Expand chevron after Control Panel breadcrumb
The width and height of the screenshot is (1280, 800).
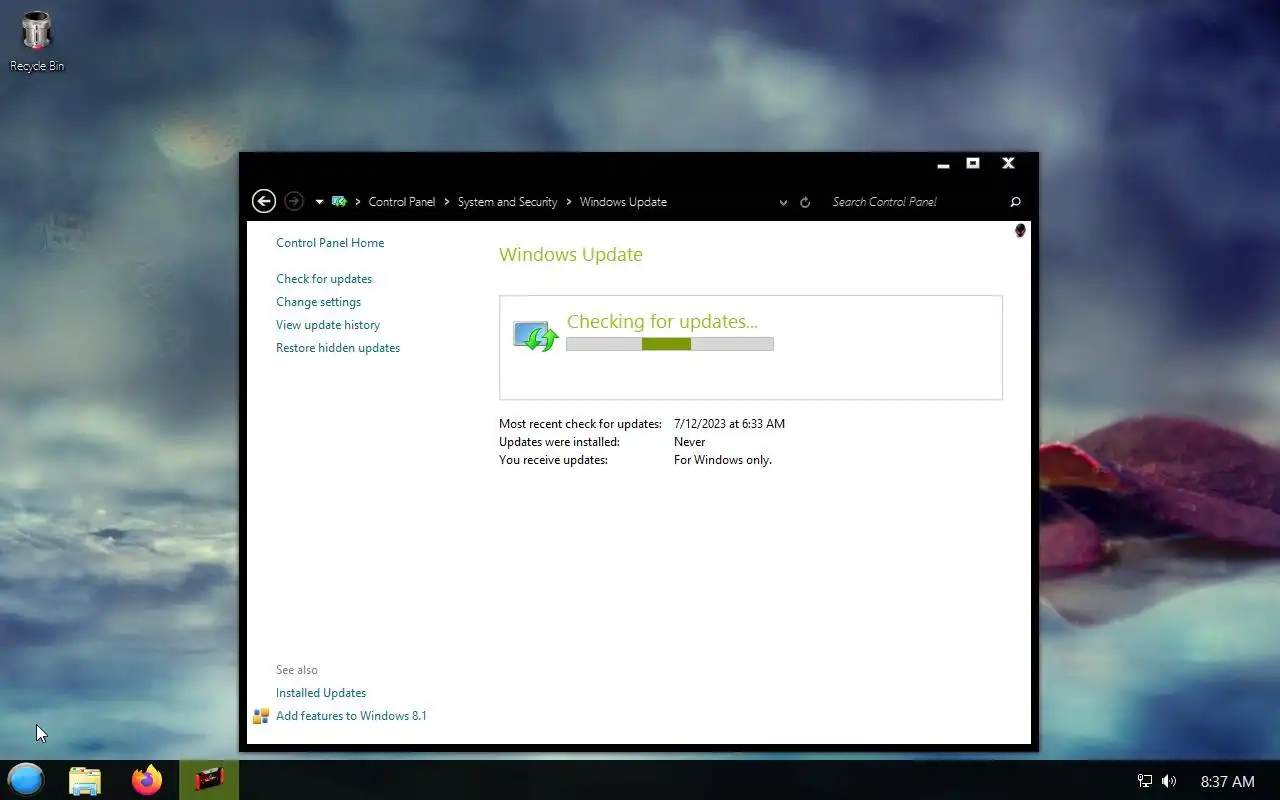tap(447, 202)
